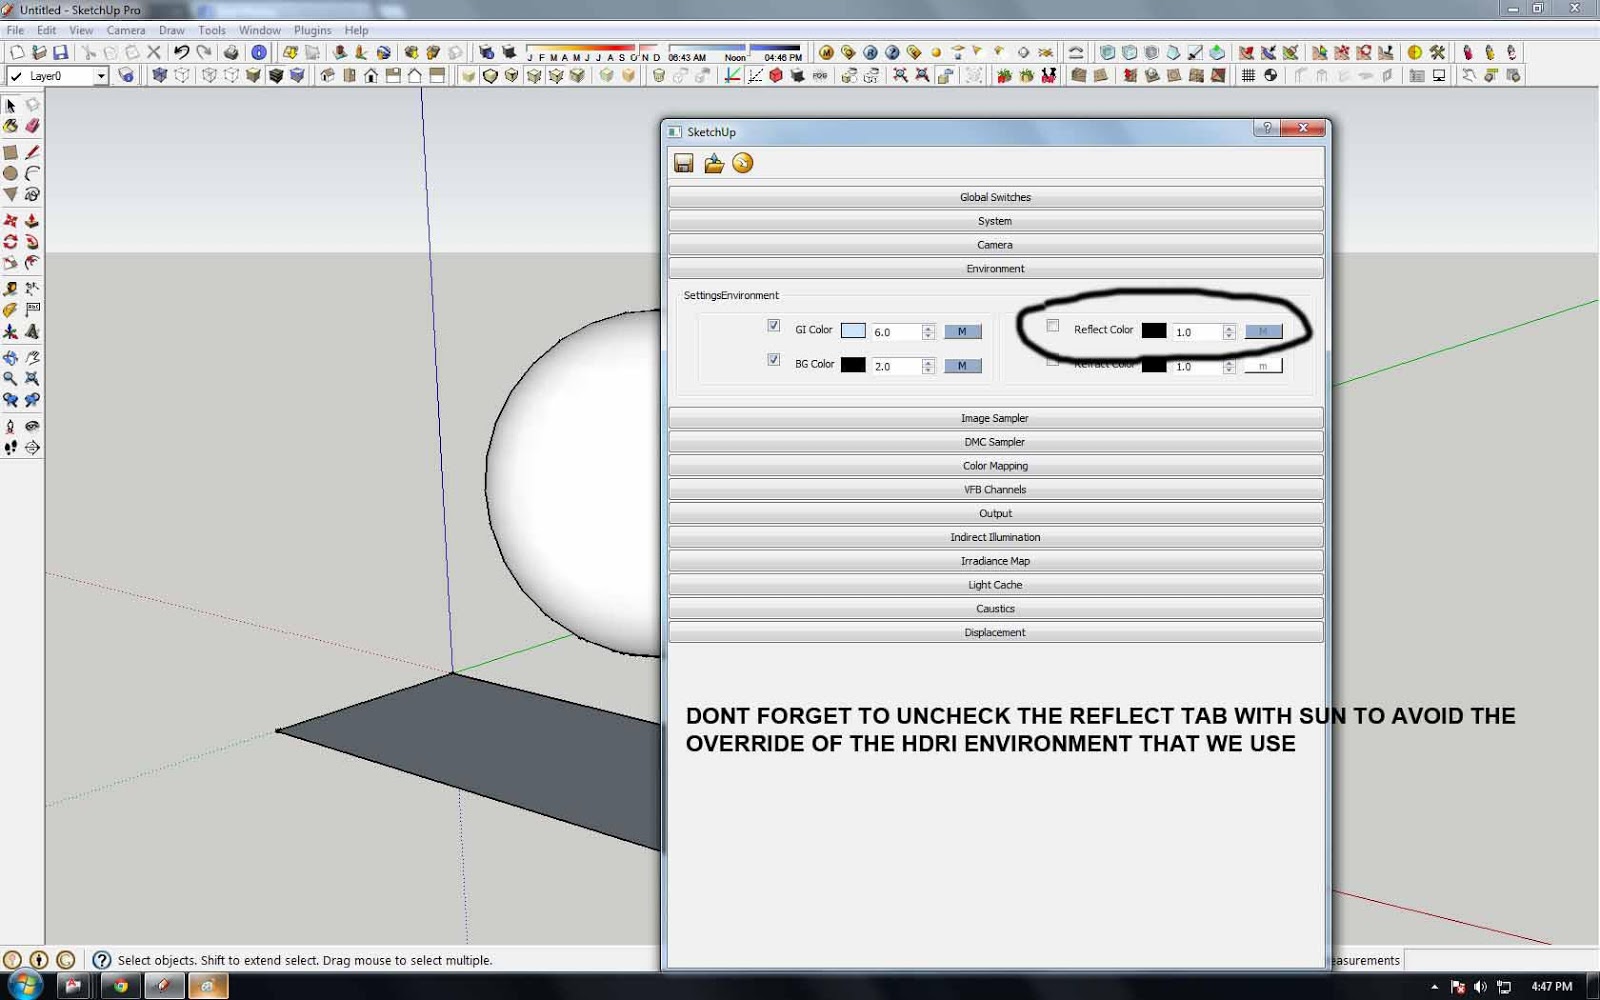Image resolution: width=1600 pixels, height=1000 pixels.
Task: Save render settings using the save icon
Action: click(684, 163)
